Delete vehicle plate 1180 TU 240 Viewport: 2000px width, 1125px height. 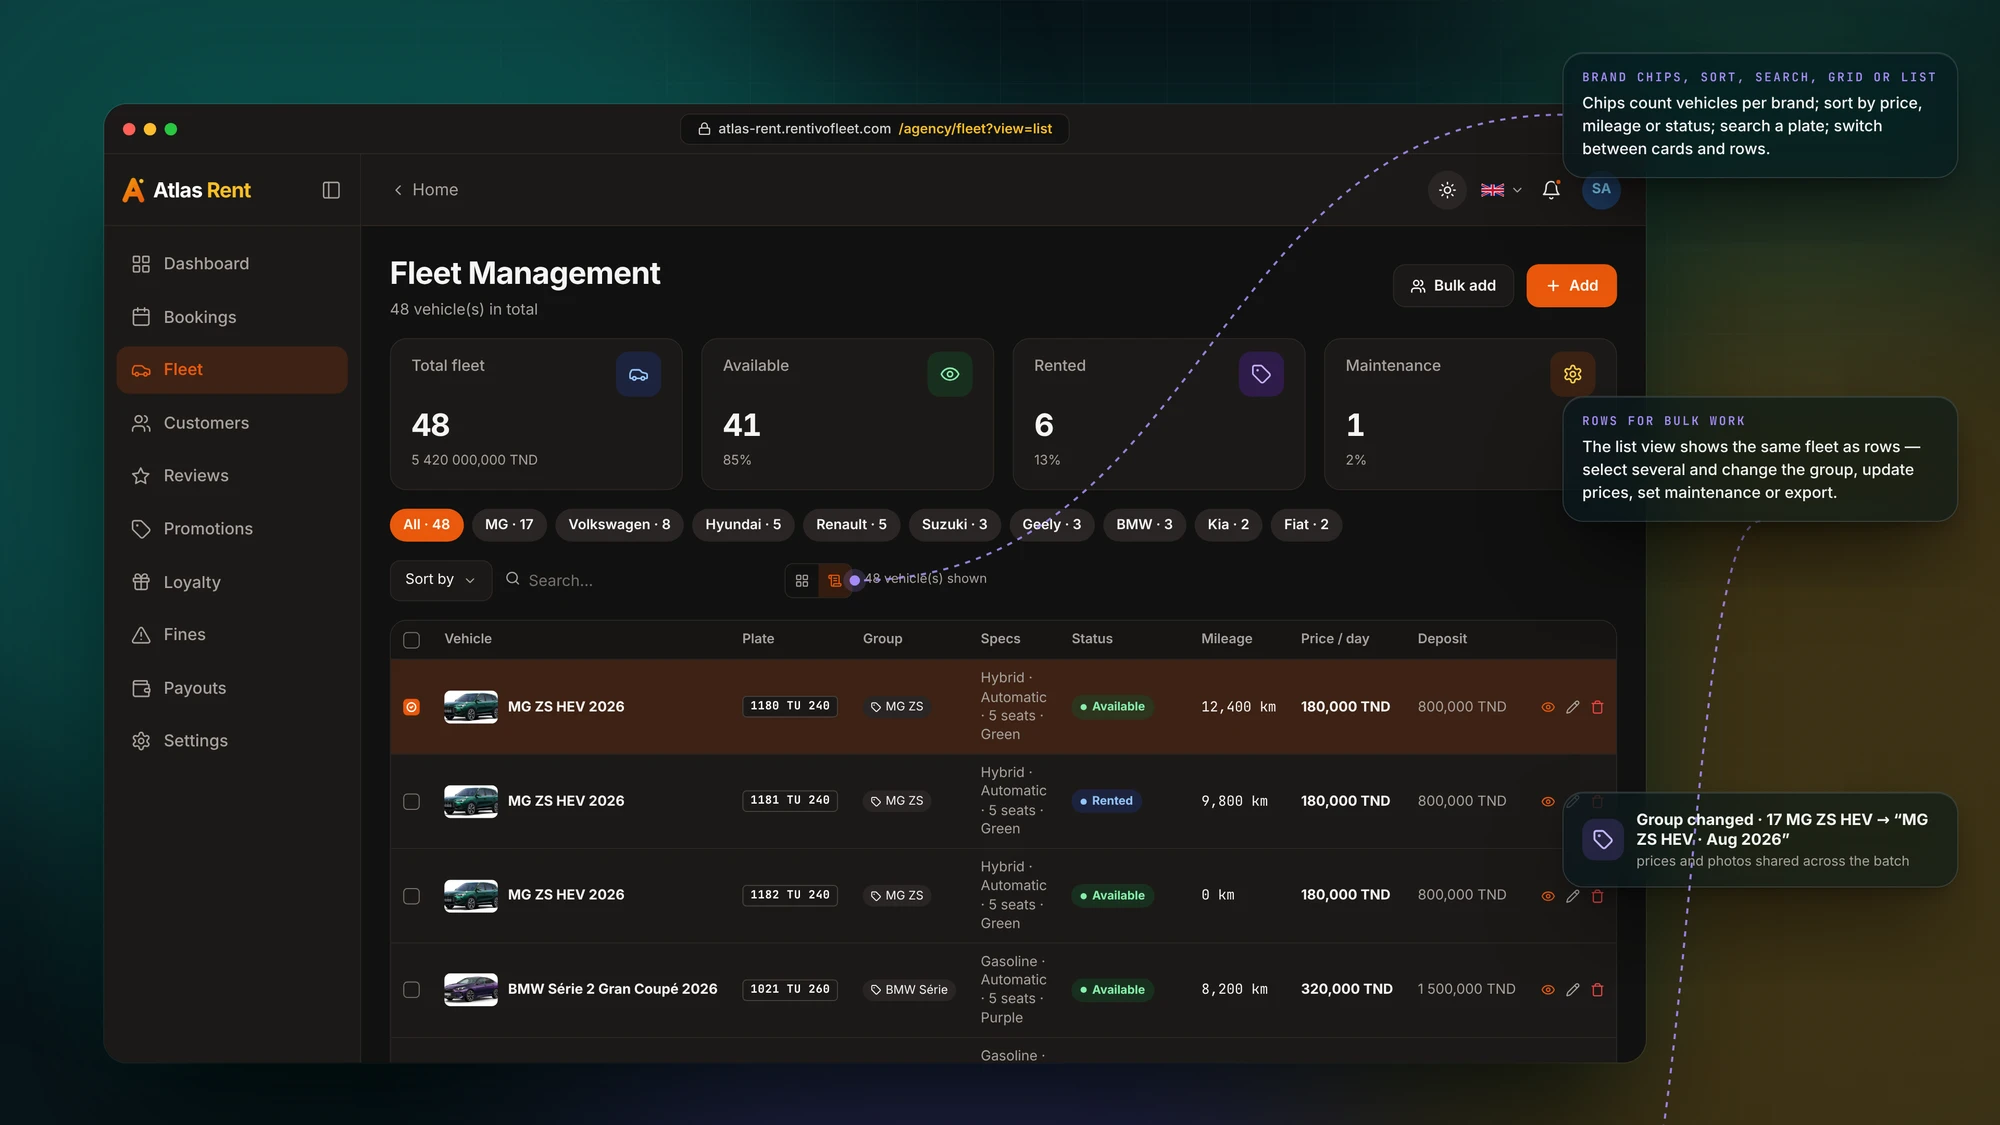pos(1597,707)
